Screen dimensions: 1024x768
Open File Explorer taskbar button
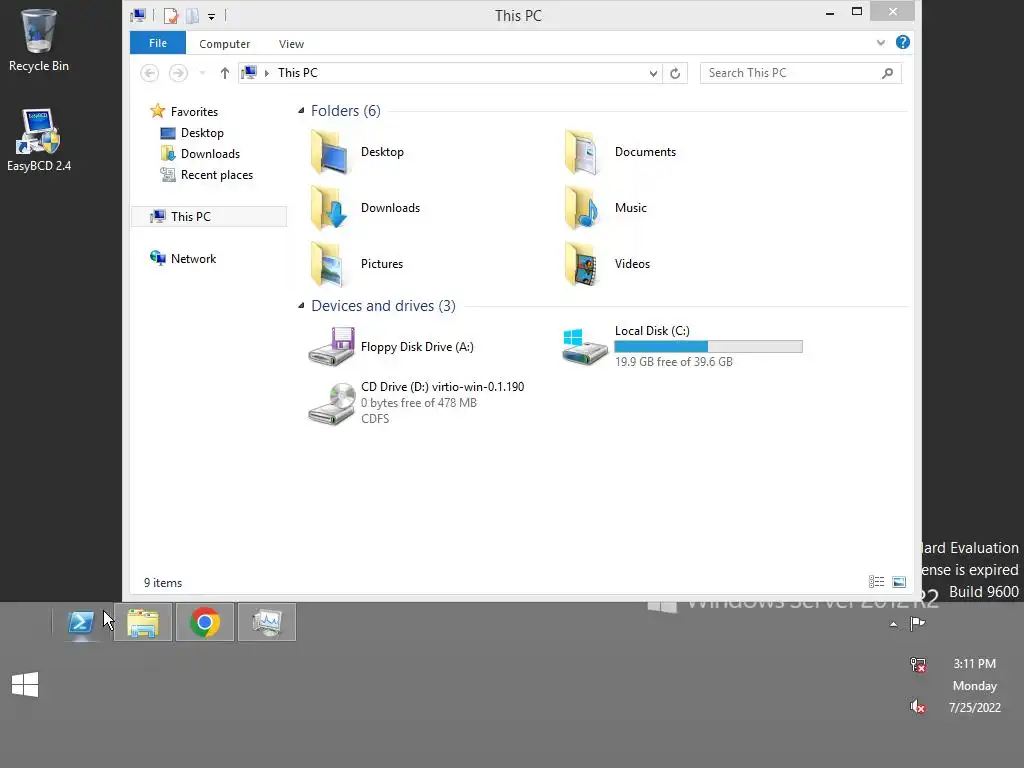[x=143, y=622]
